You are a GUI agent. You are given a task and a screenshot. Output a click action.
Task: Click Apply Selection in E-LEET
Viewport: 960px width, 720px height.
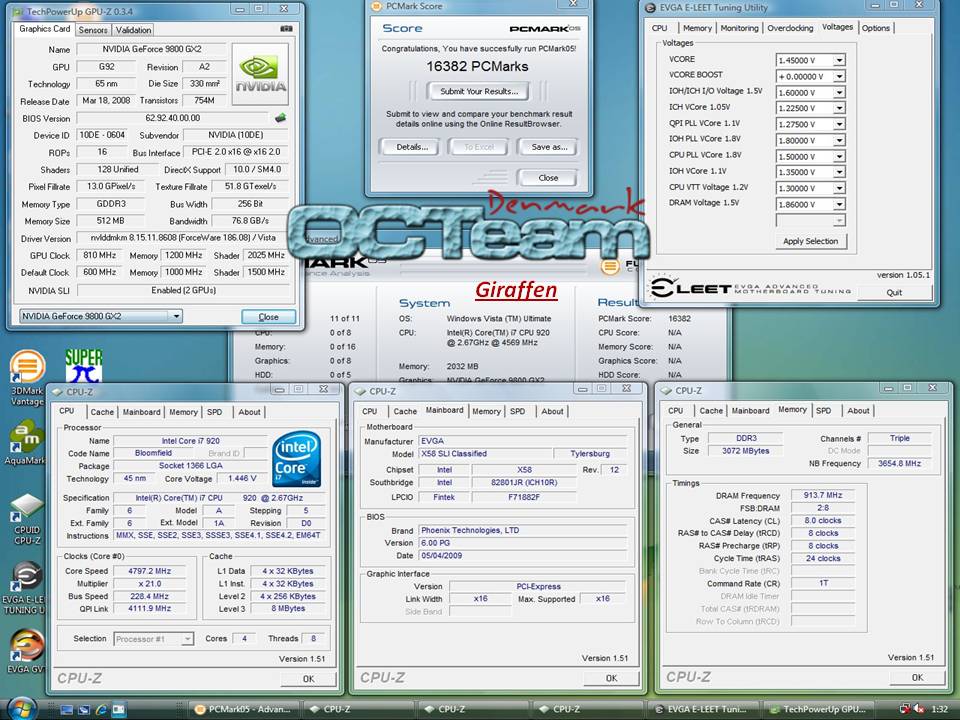[x=811, y=241]
